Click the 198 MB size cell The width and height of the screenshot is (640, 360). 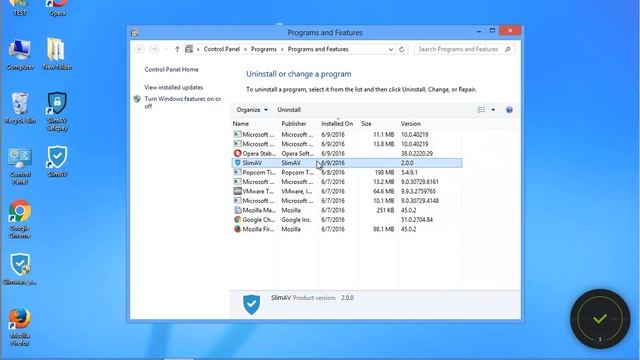[384, 172]
